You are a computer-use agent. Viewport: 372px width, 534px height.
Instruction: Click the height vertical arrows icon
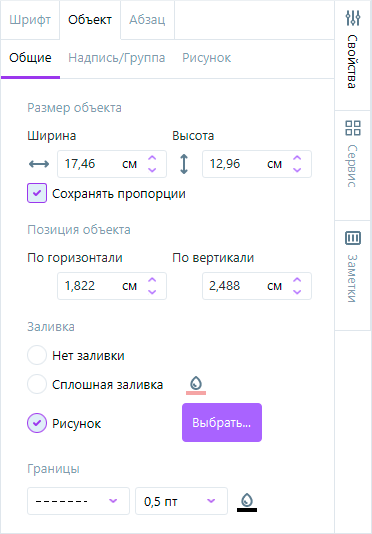point(184,164)
